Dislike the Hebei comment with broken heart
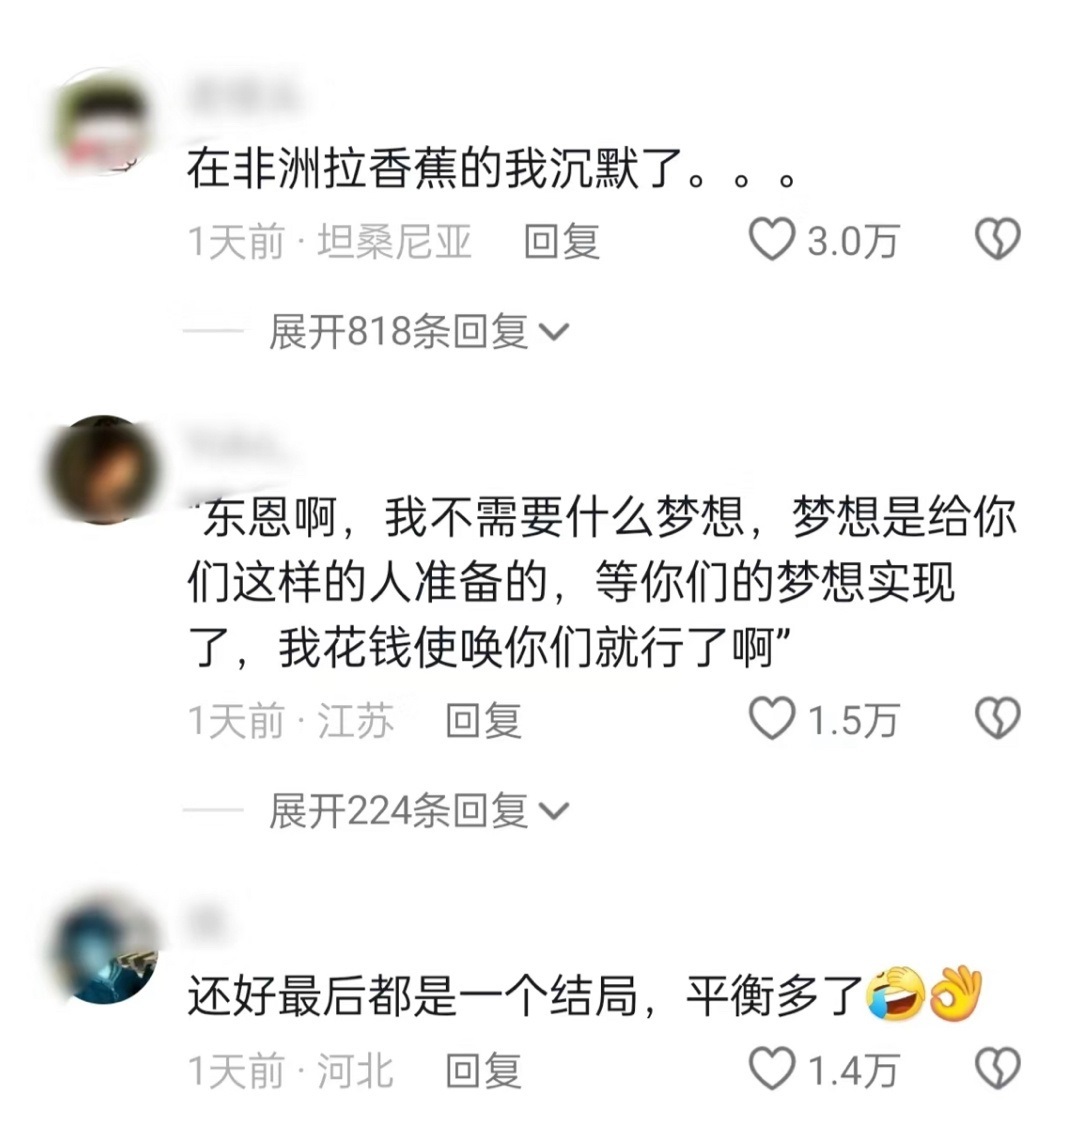This screenshot has height=1136, width=1080. [x=998, y=1069]
